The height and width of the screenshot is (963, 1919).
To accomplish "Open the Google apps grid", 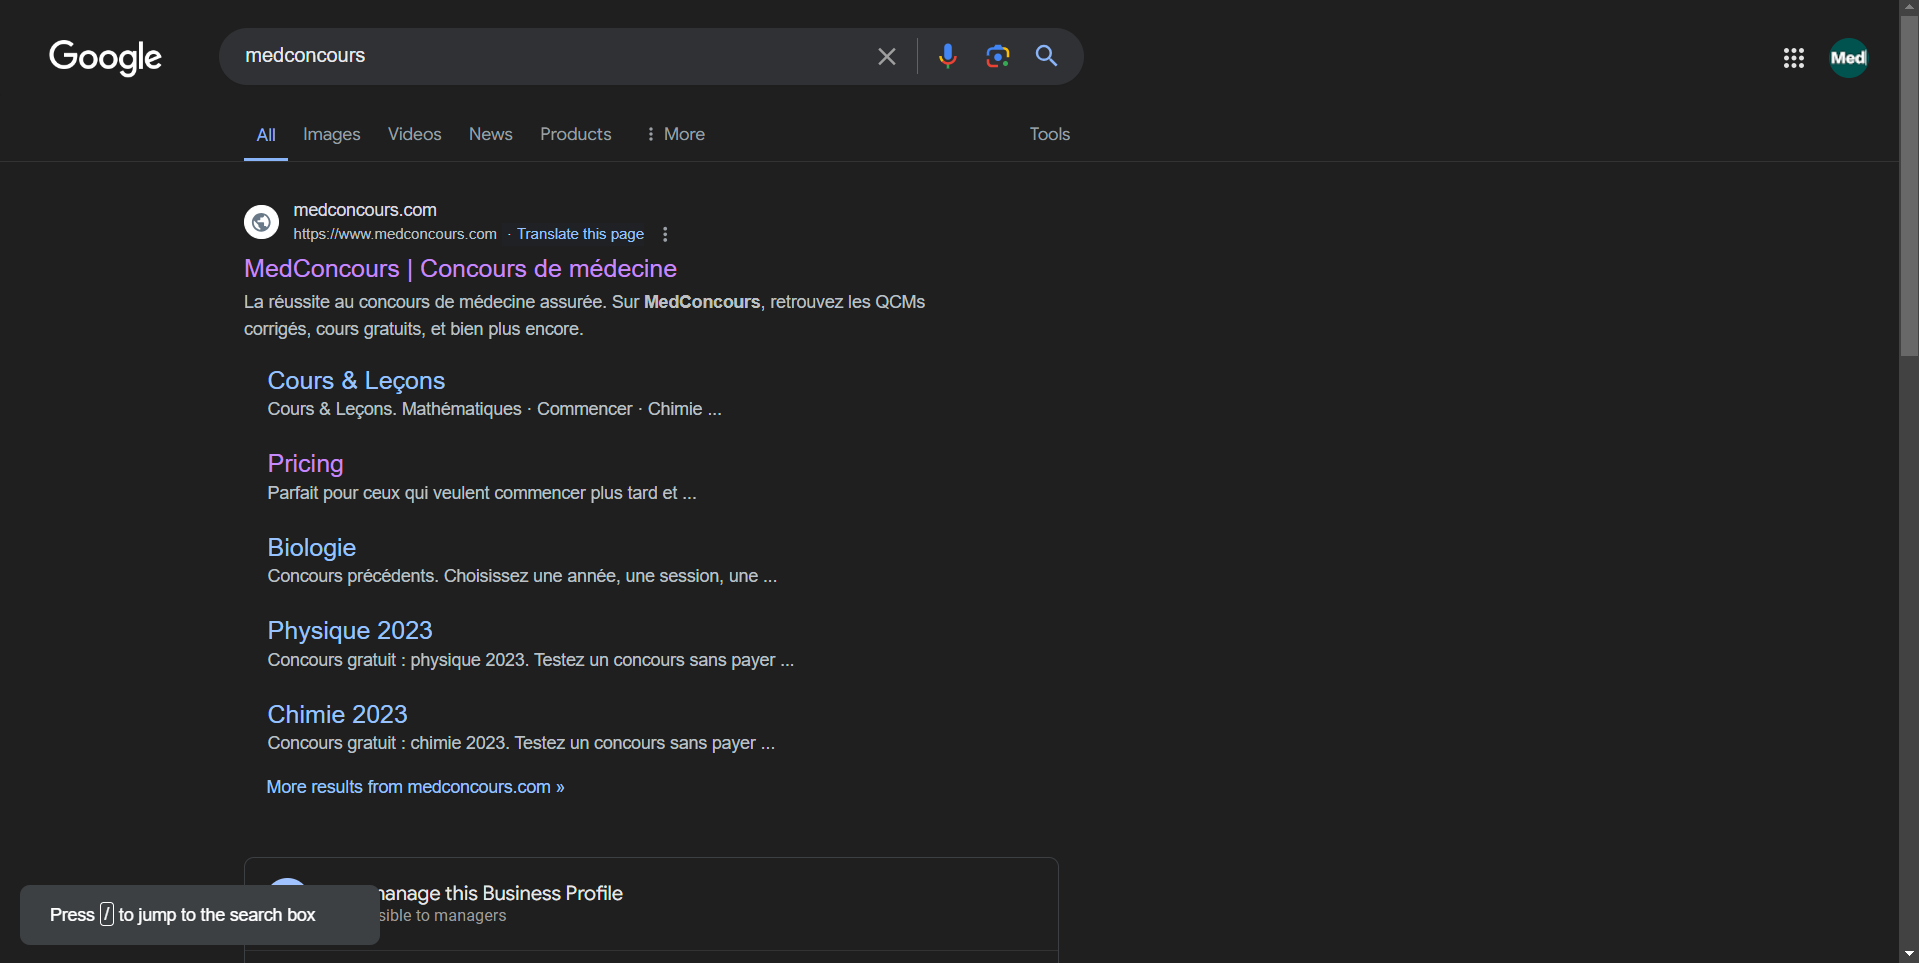I will 1793,58.
